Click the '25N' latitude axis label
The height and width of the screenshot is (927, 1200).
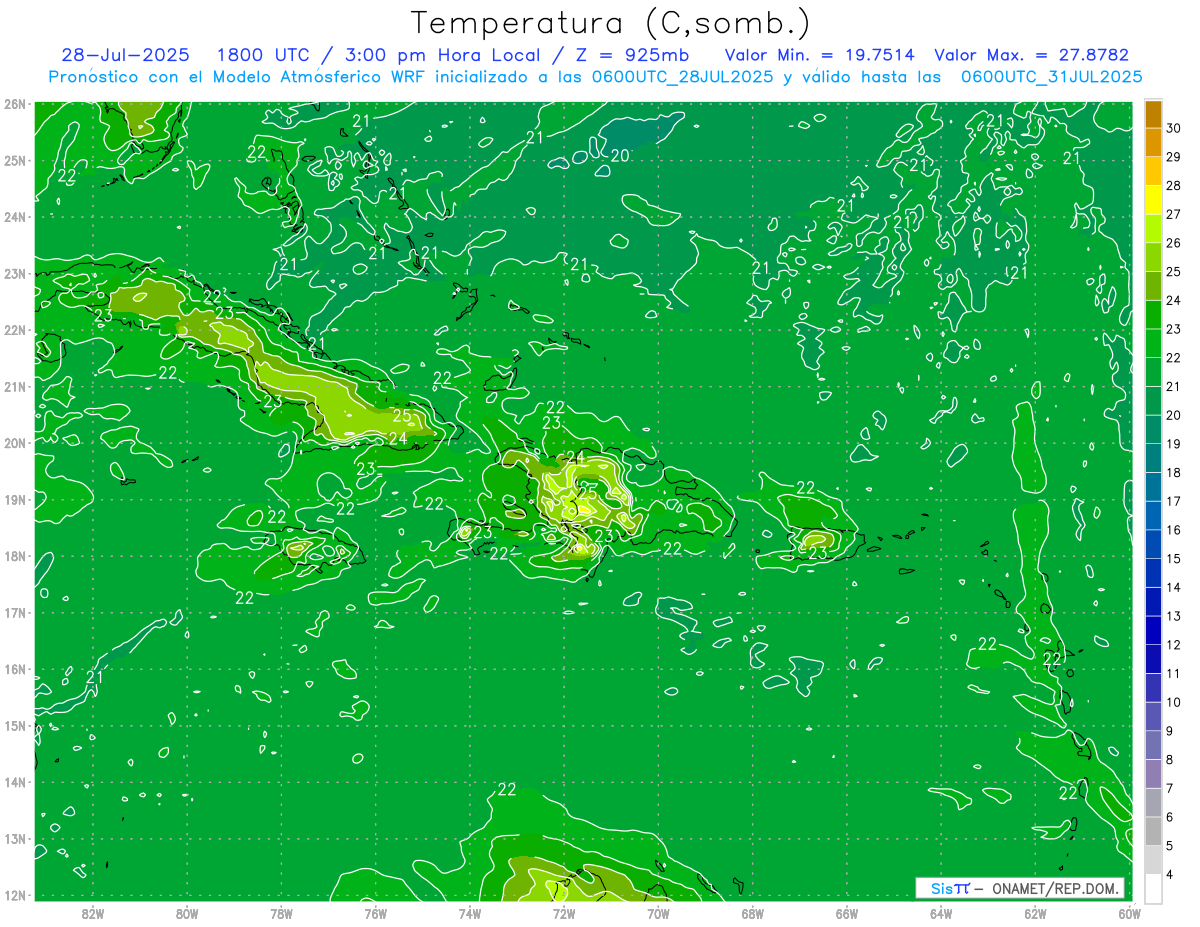[15, 161]
